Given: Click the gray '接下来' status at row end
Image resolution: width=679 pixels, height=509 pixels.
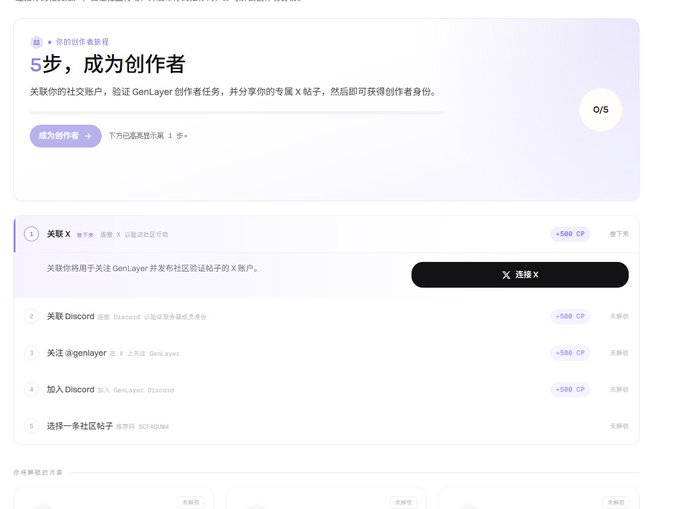Looking at the screenshot, I should 619,234.
